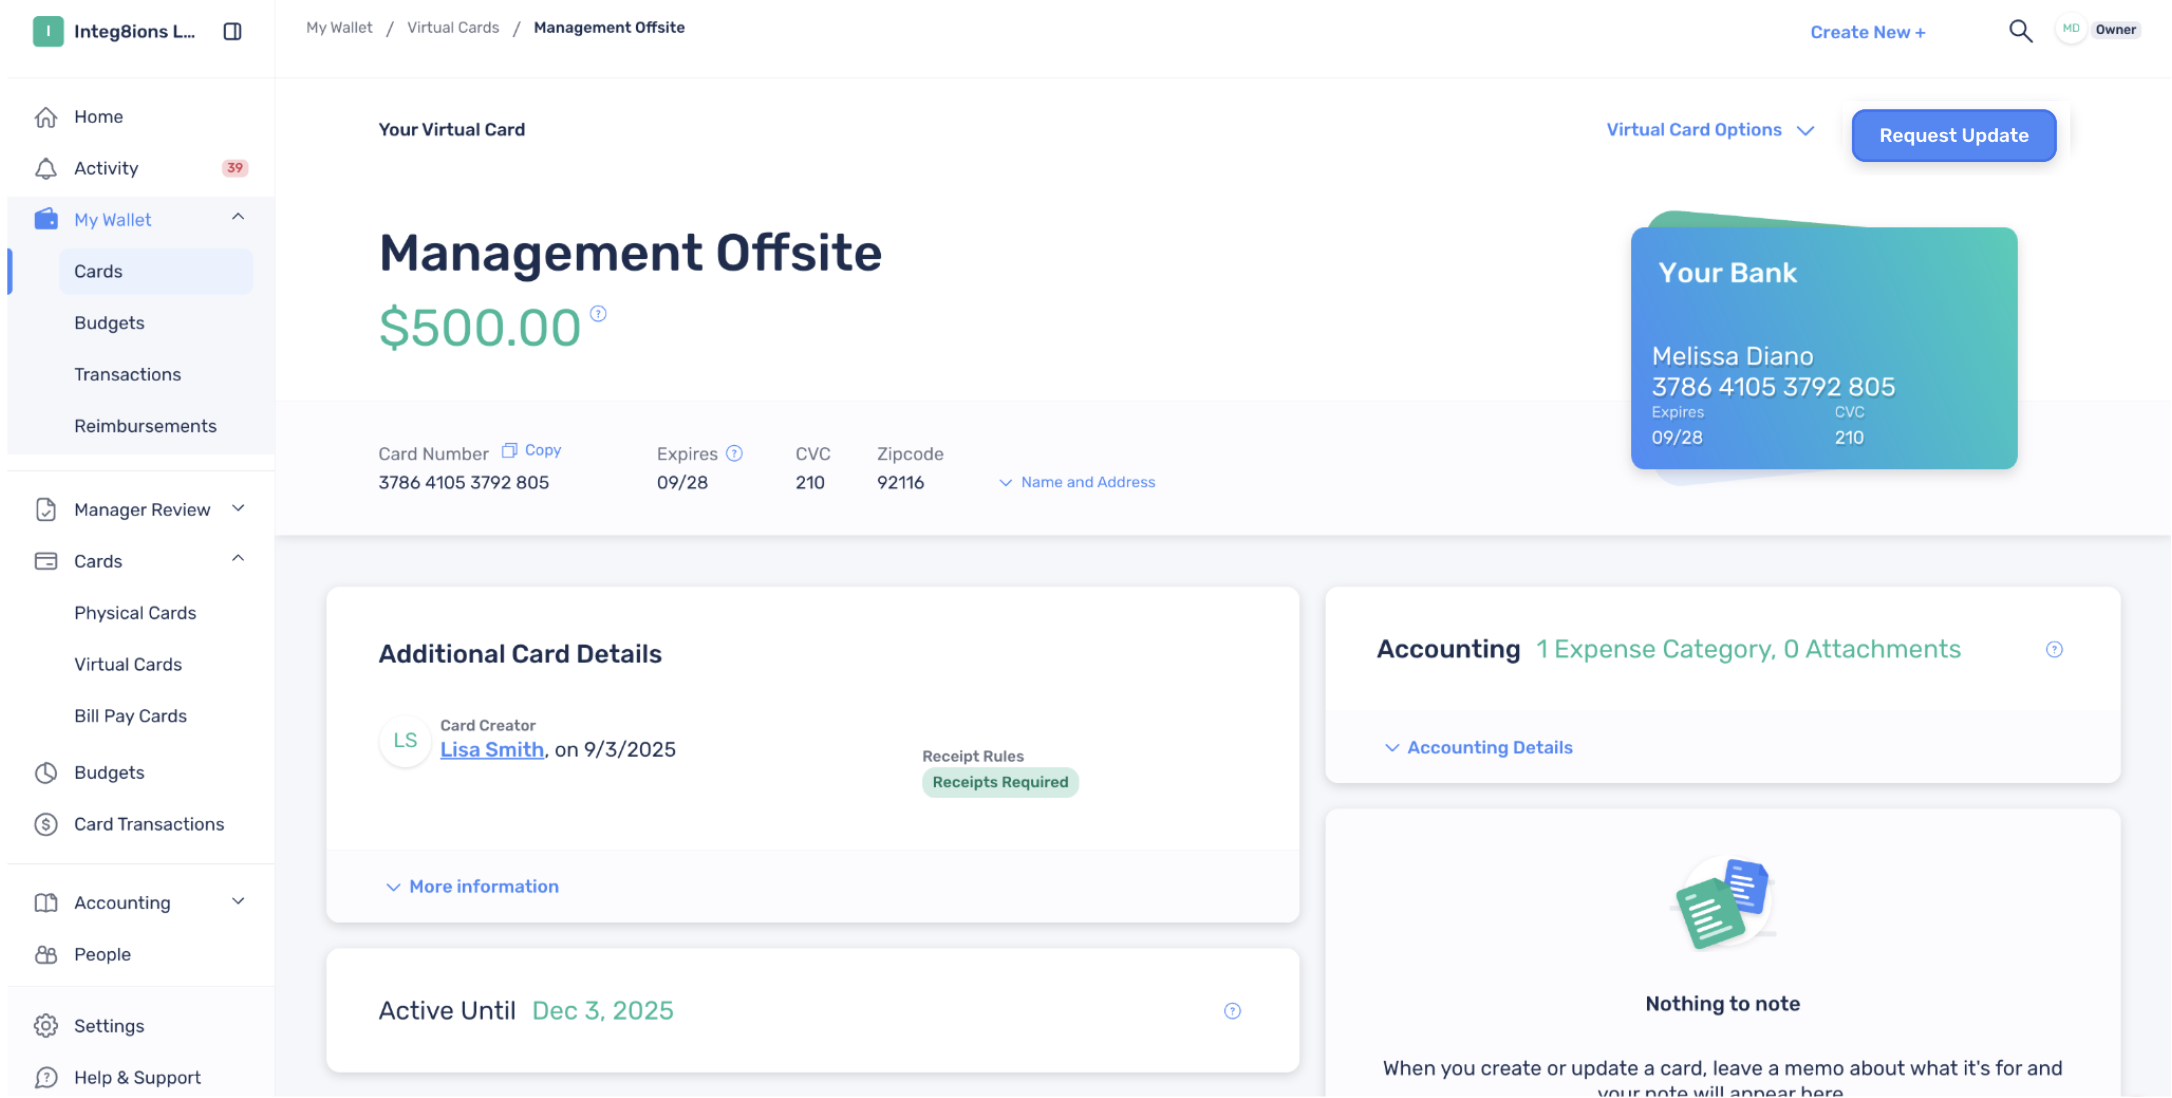
Task: Open Physical Cards menu item
Action: [x=135, y=613]
